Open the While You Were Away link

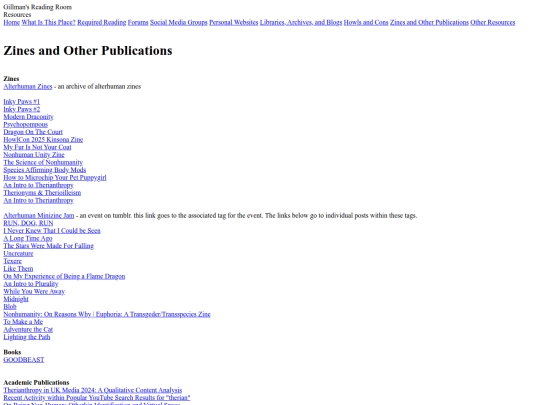(x=34, y=291)
